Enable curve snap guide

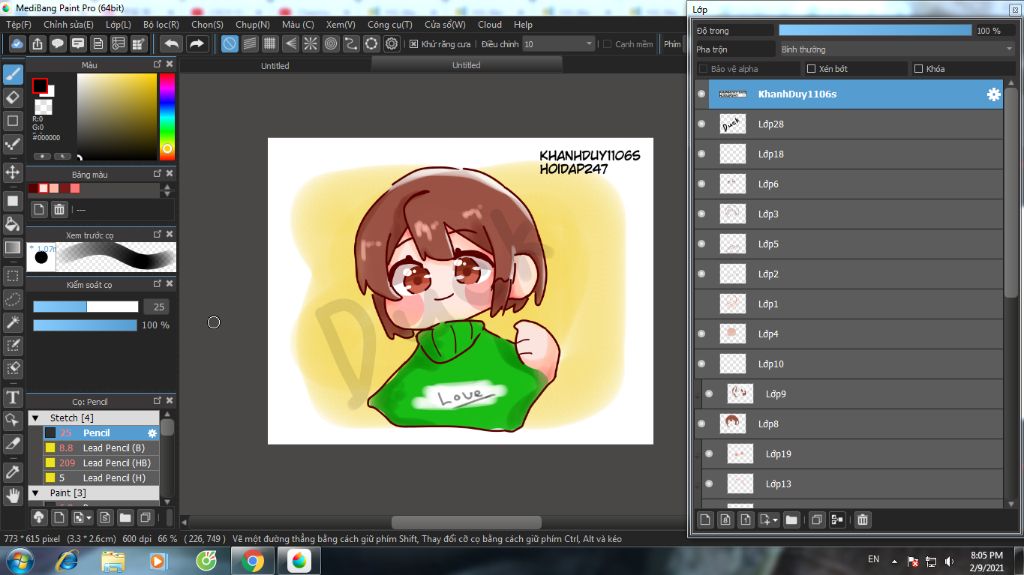pos(351,44)
